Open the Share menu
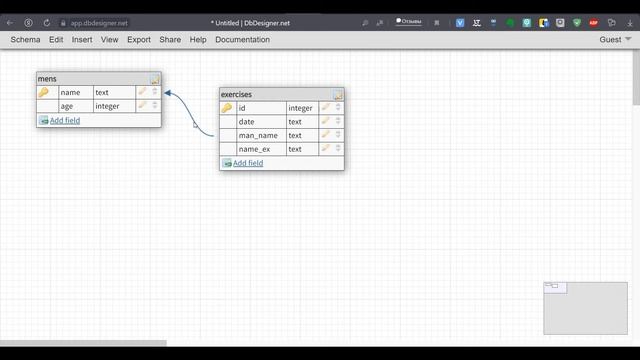The height and width of the screenshot is (360, 640). [x=170, y=40]
